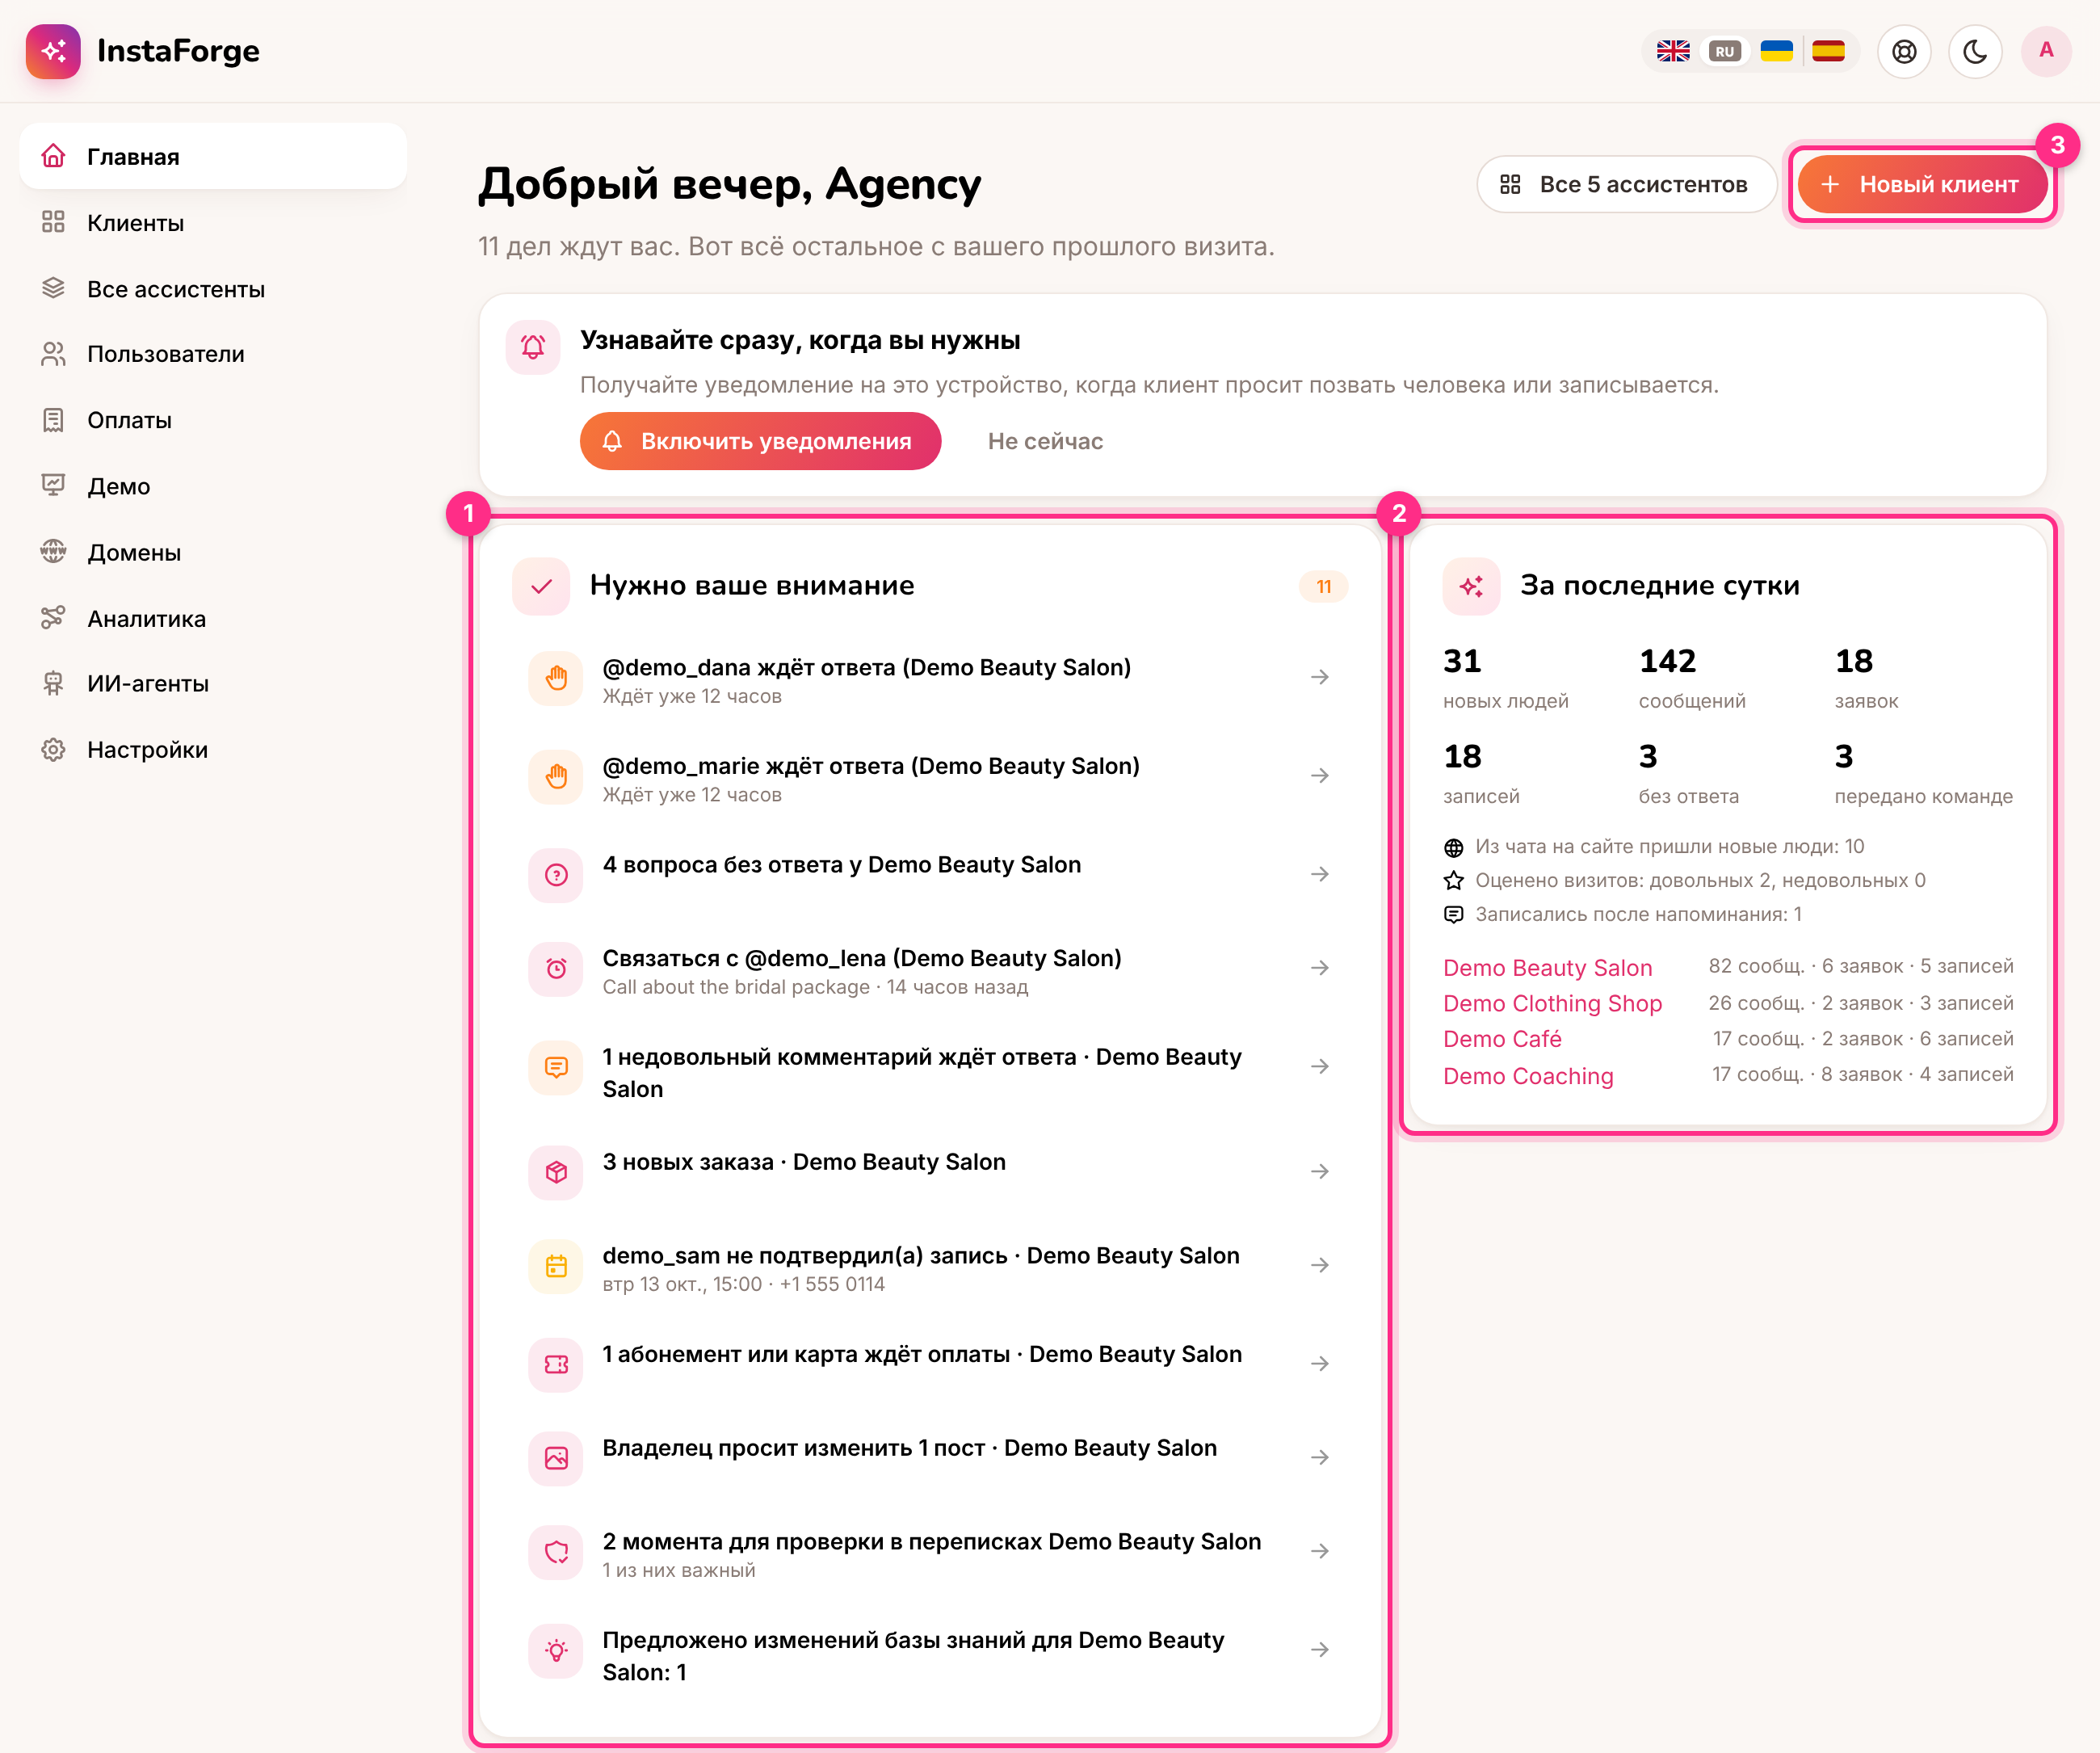The width and height of the screenshot is (2100, 1753).
Task: Open Пользователи page
Action: [213, 354]
